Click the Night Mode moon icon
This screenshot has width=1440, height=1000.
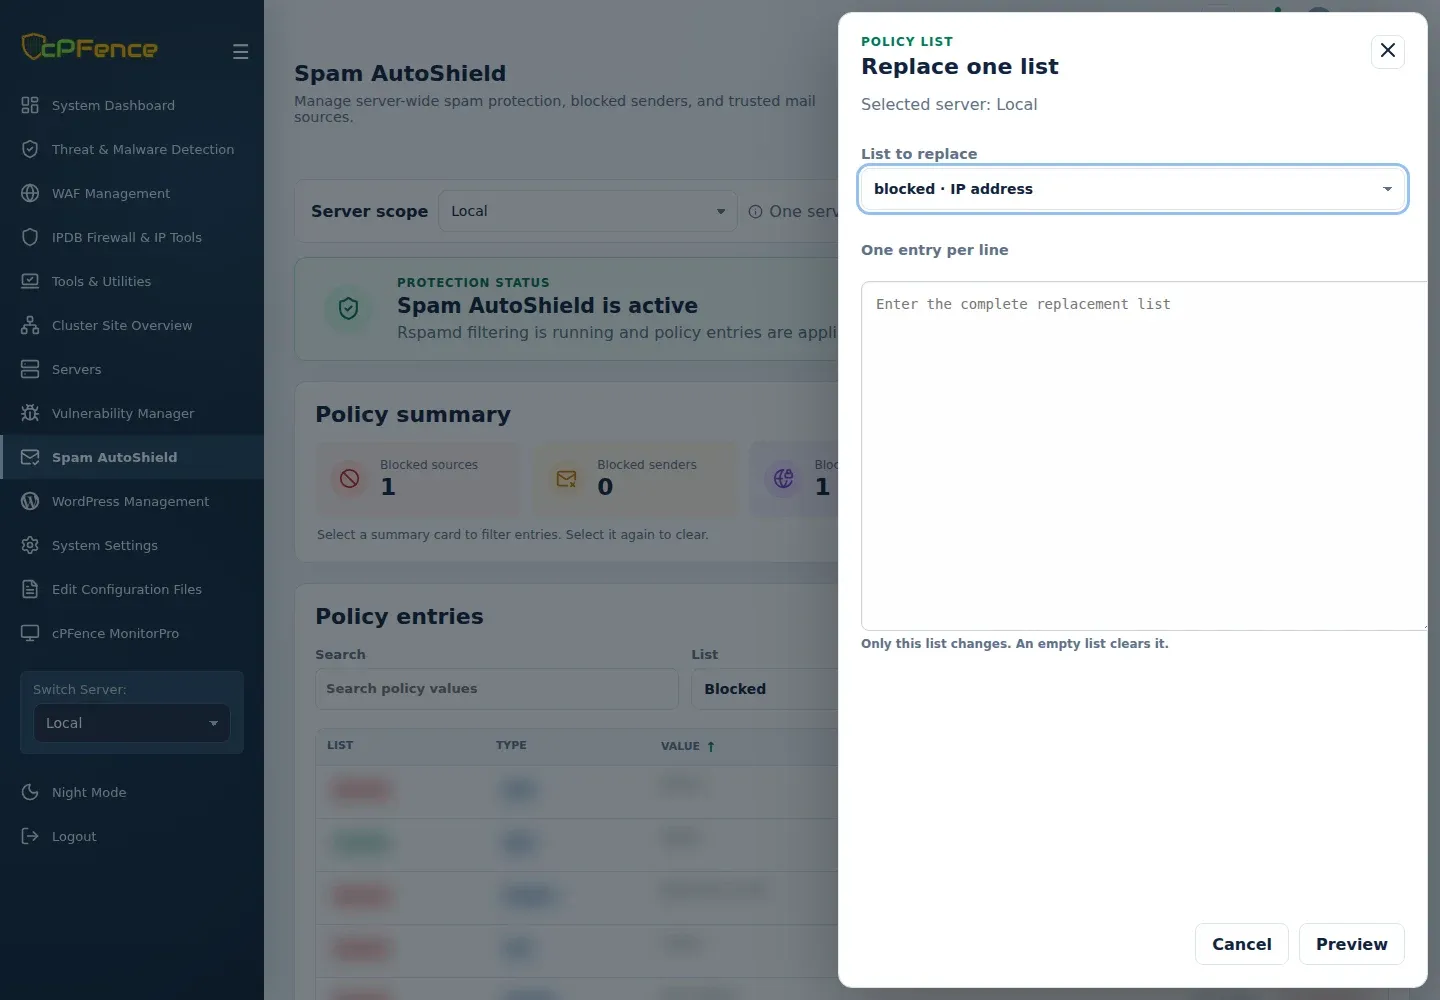[30, 792]
